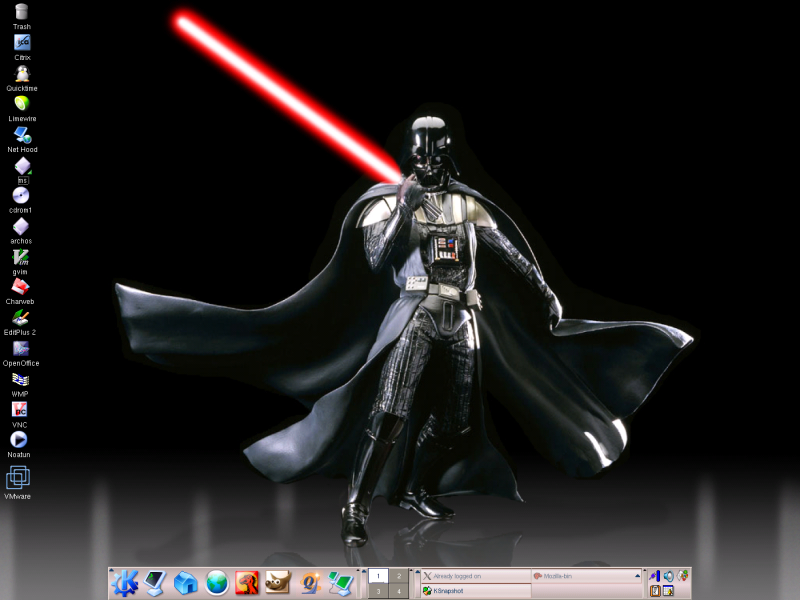The image size is (800, 600).
Task: Switch to virtual desktop 3
Action: (378, 591)
